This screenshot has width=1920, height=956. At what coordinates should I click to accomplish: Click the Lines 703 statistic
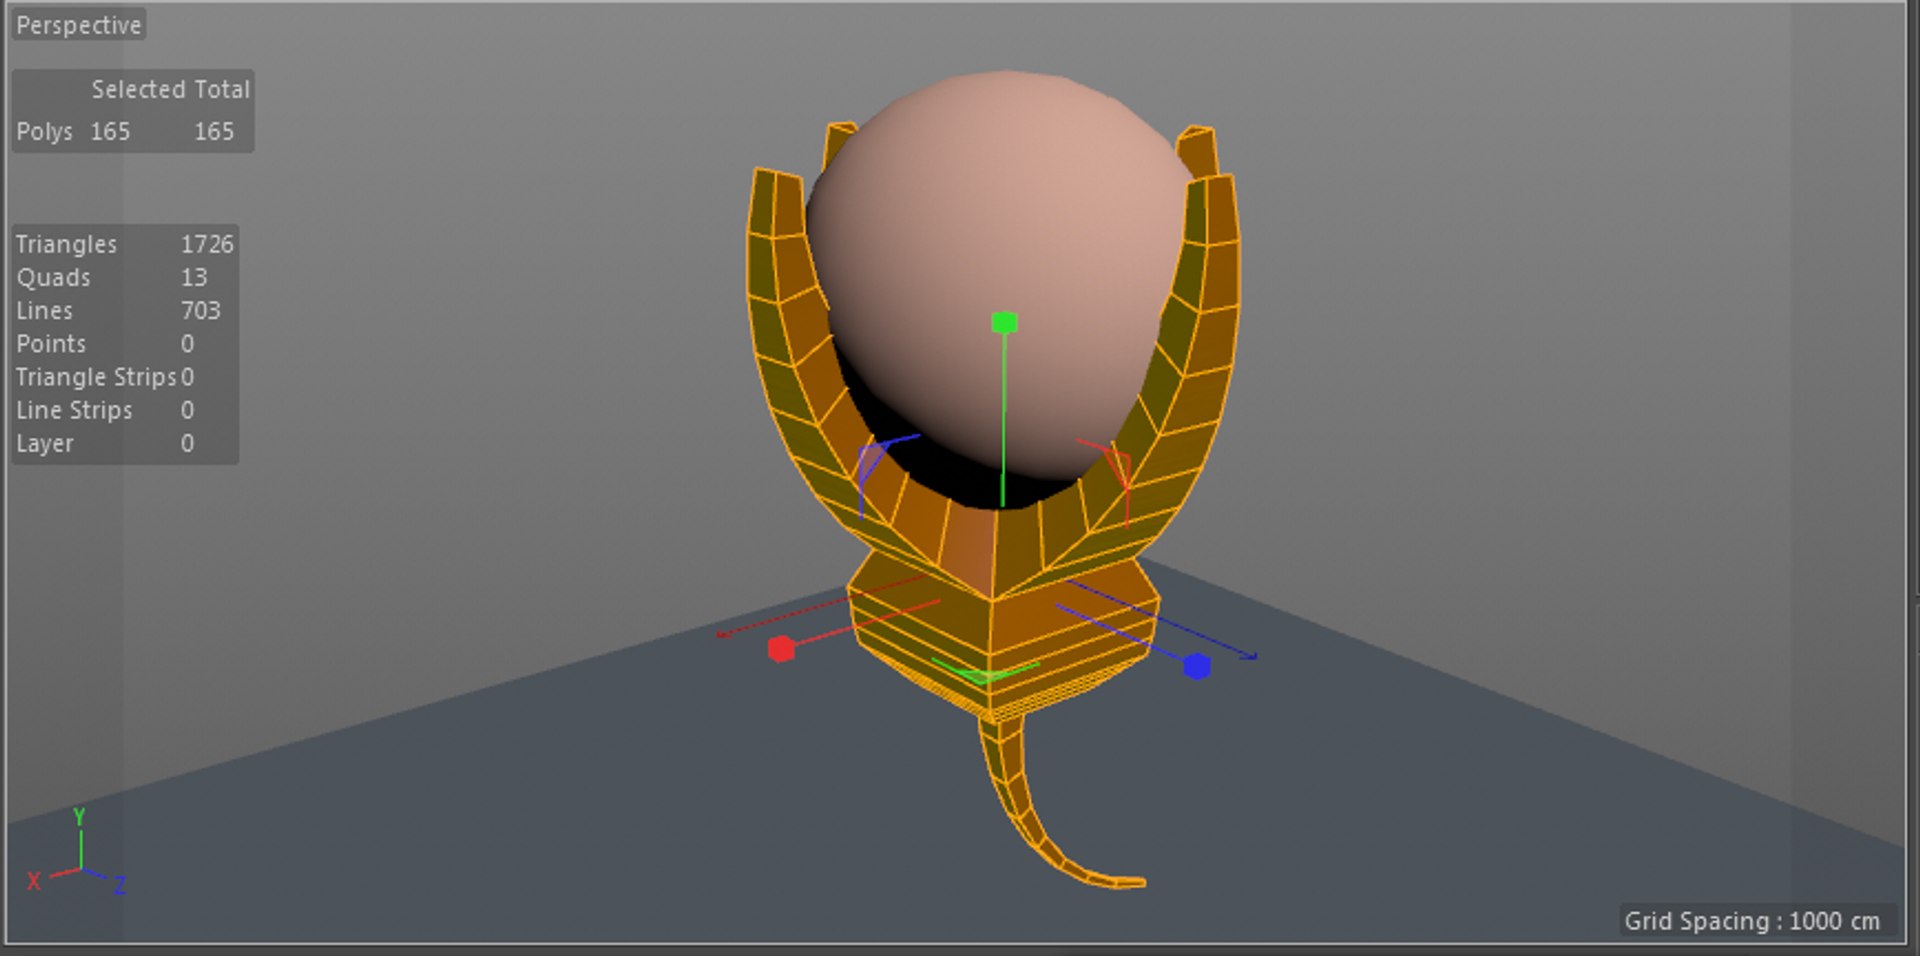coord(118,310)
